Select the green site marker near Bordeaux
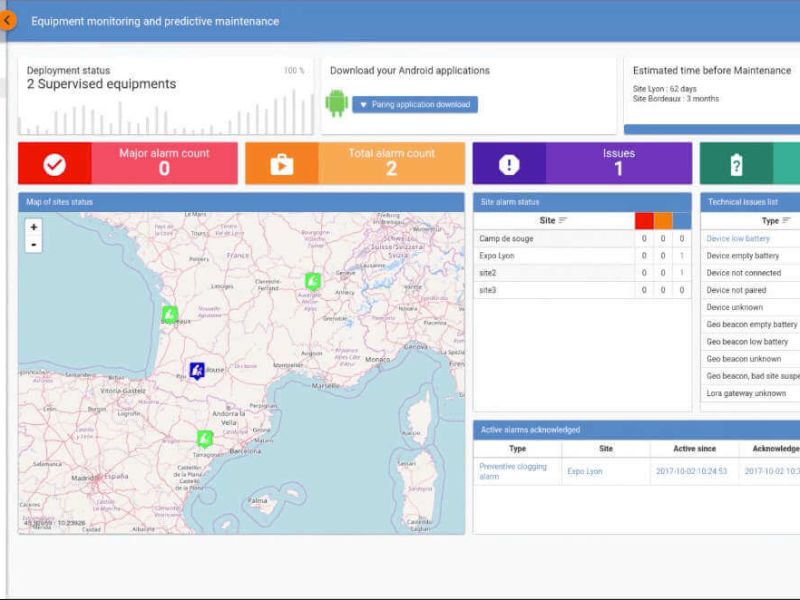 pyautogui.click(x=169, y=314)
